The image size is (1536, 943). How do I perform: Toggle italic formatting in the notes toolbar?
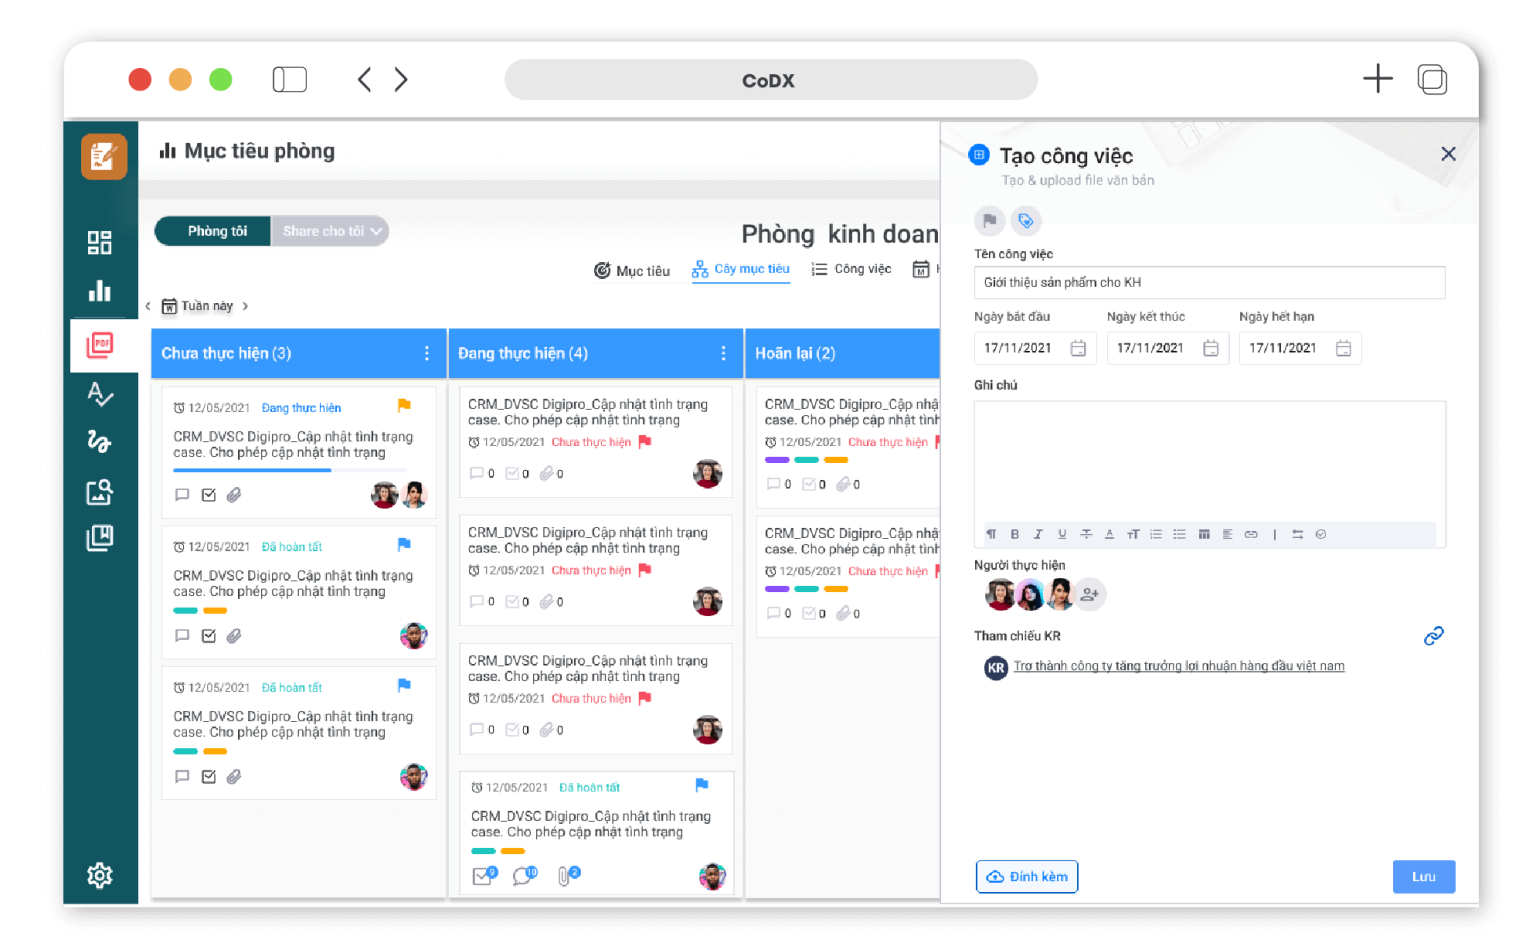click(1038, 534)
